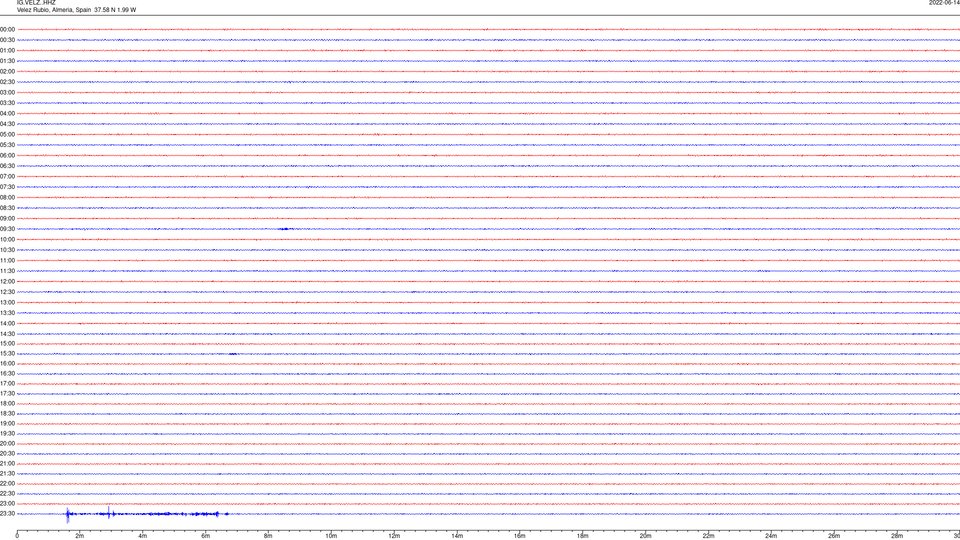This screenshot has width=960, height=540.
Task: Click the 6m tick label on time axis
Action: [x=206, y=536]
